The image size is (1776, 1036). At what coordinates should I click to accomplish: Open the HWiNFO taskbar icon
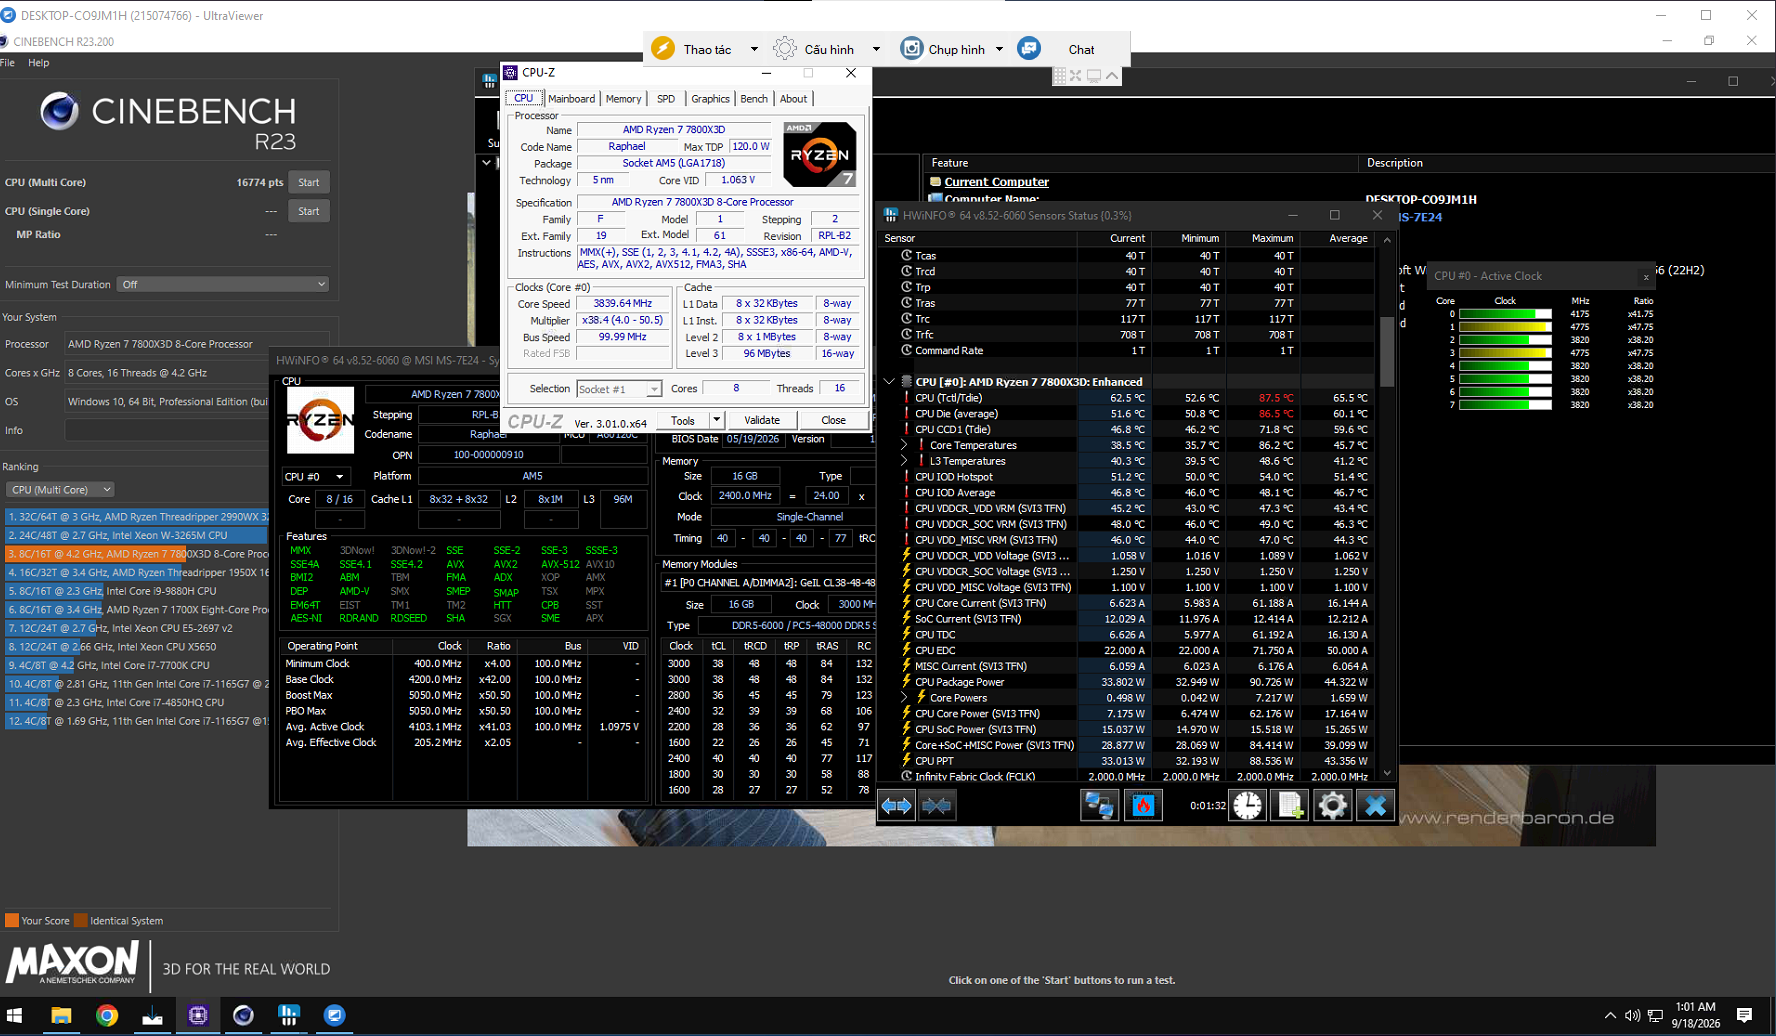click(x=289, y=1016)
